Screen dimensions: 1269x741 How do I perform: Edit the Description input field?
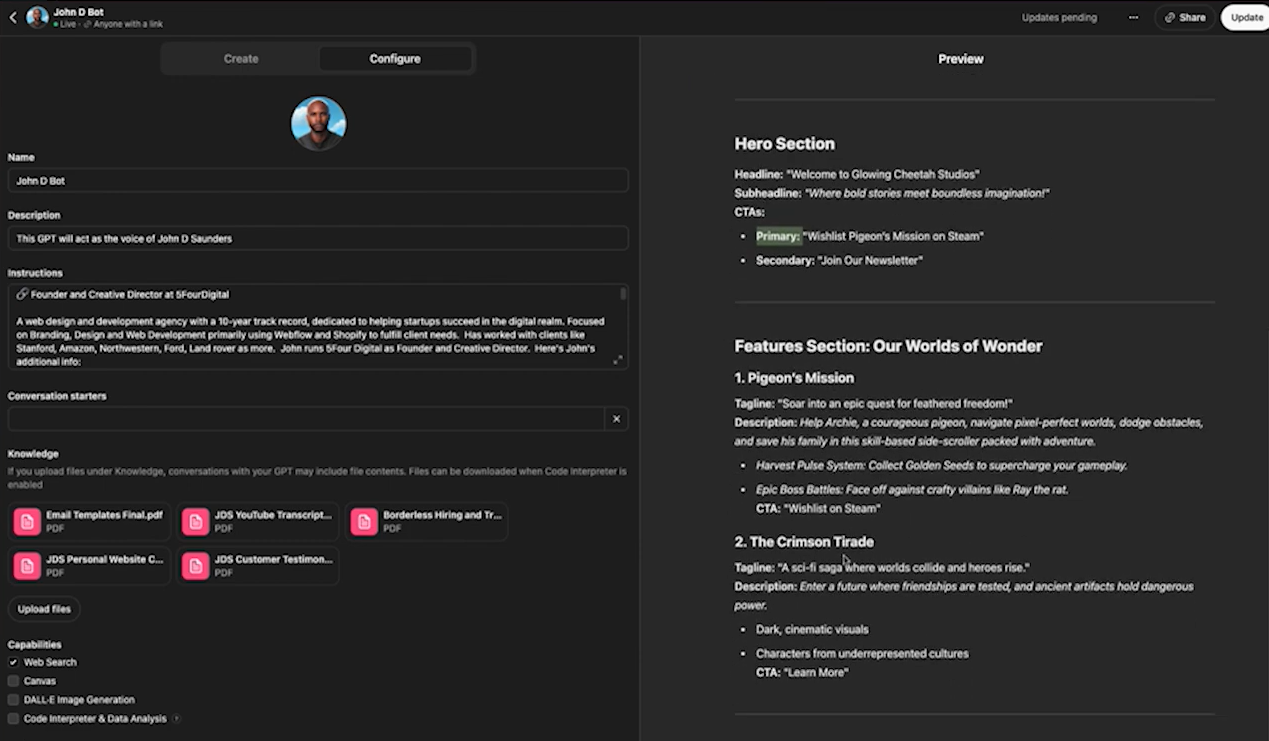[318, 238]
